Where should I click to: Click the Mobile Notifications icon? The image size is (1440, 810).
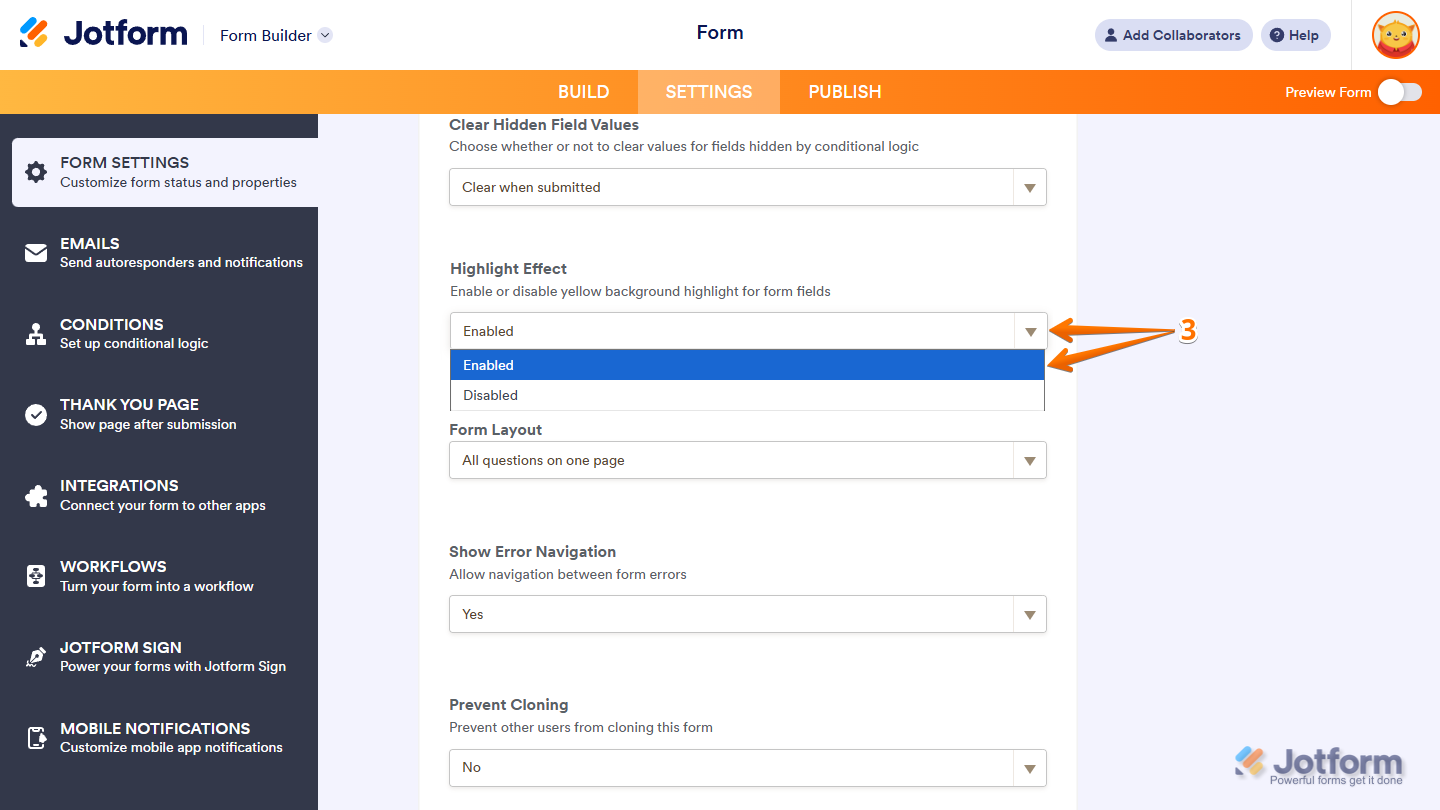coord(36,737)
